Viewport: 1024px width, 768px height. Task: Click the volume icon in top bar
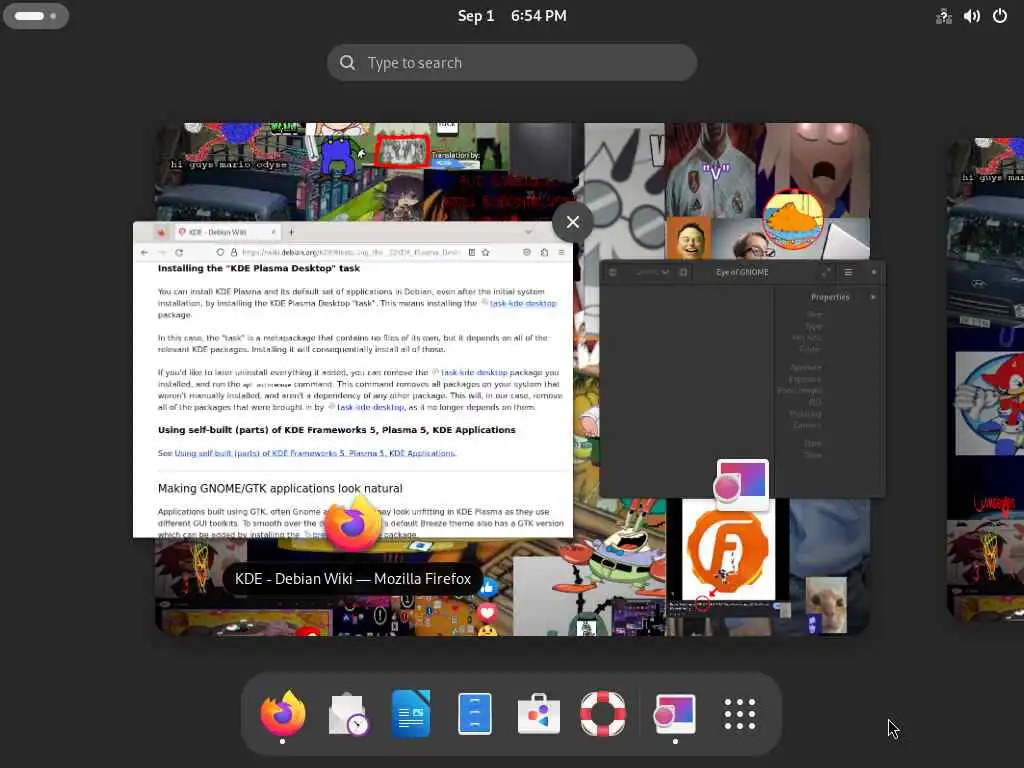click(x=972, y=16)
